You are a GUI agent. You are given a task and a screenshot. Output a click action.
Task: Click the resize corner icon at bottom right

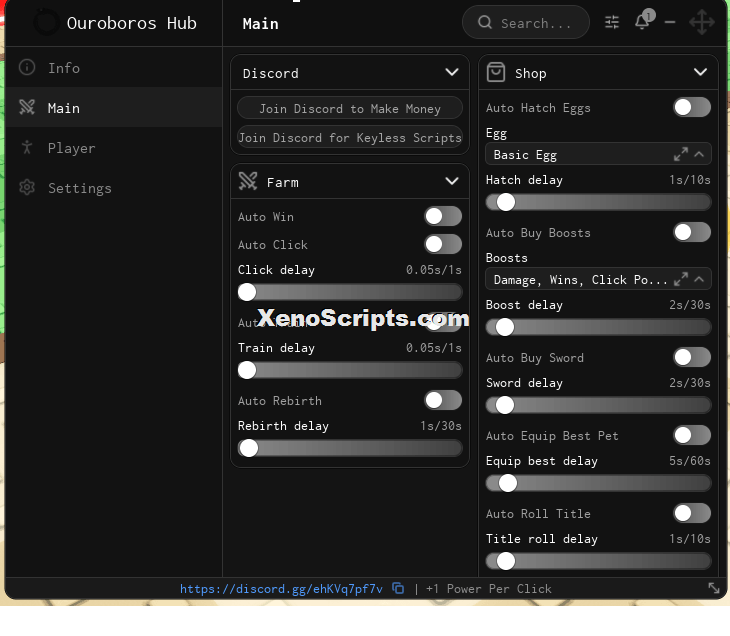714,588
